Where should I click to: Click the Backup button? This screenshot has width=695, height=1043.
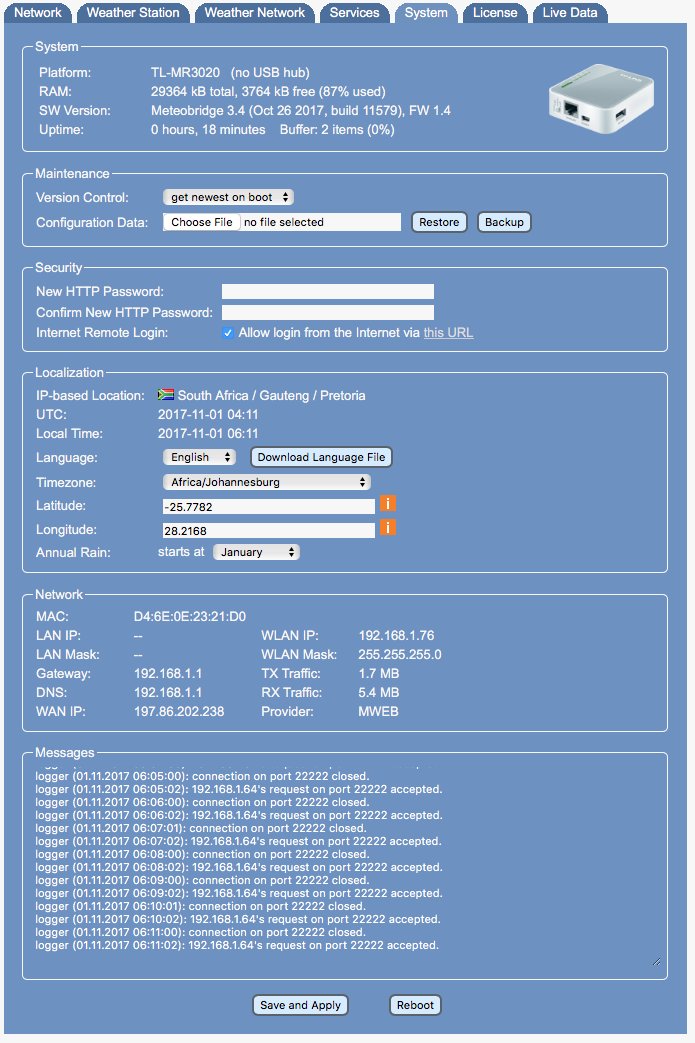(x=504, y=222)
